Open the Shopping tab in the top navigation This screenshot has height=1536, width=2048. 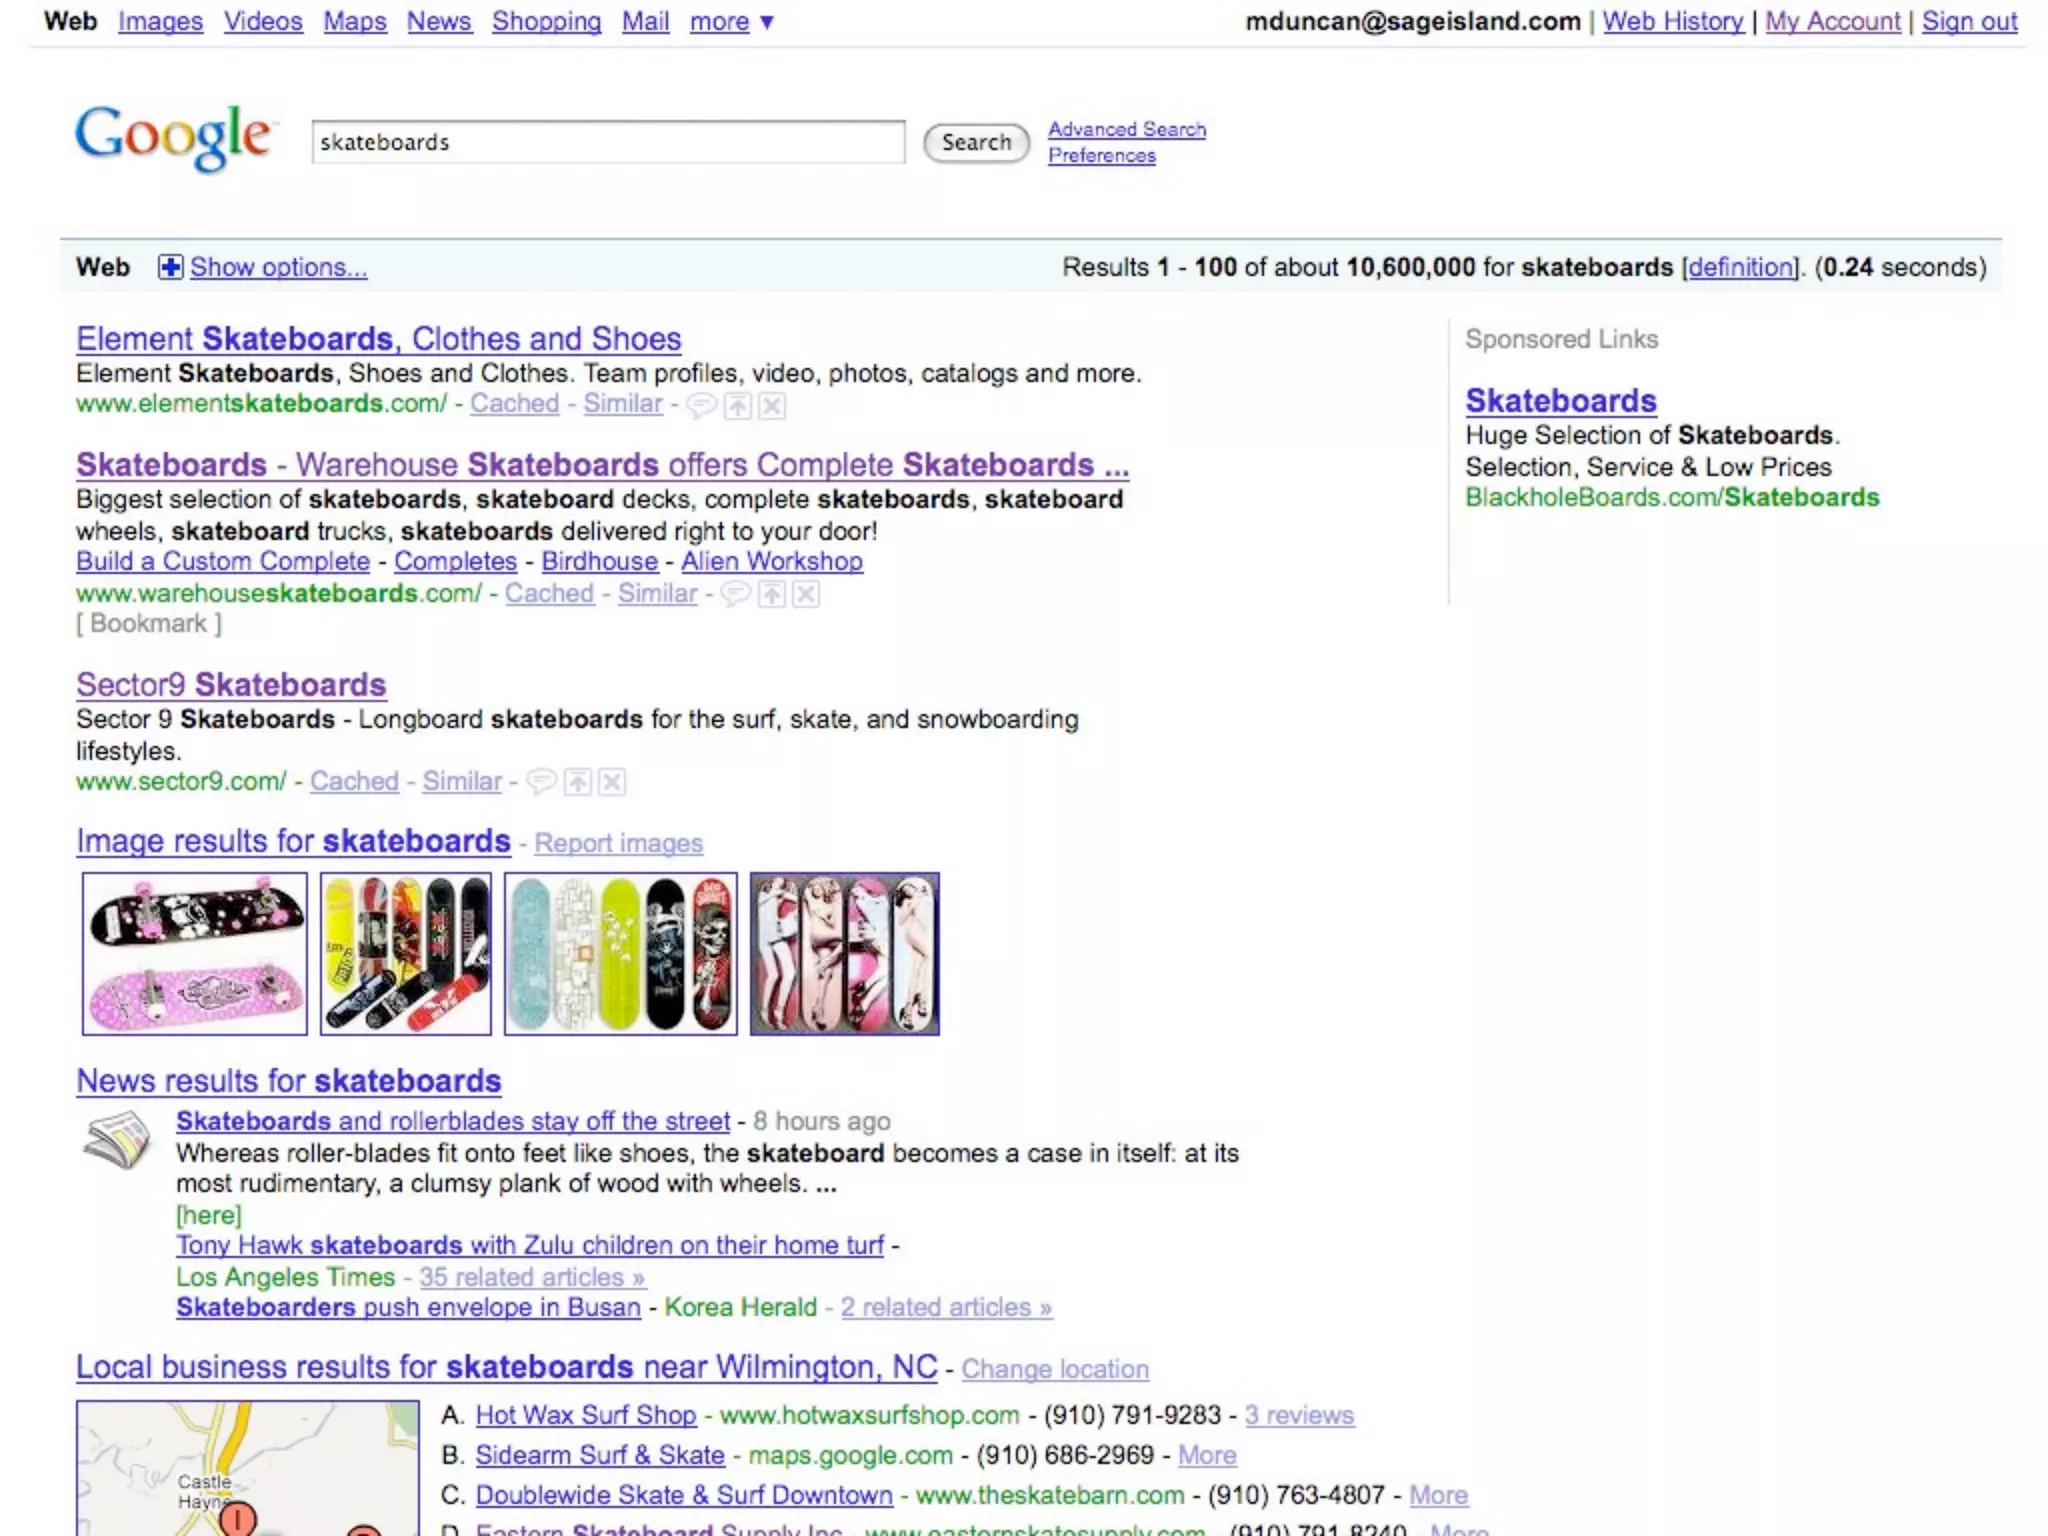pyautogui.click(x=546, y=21)
